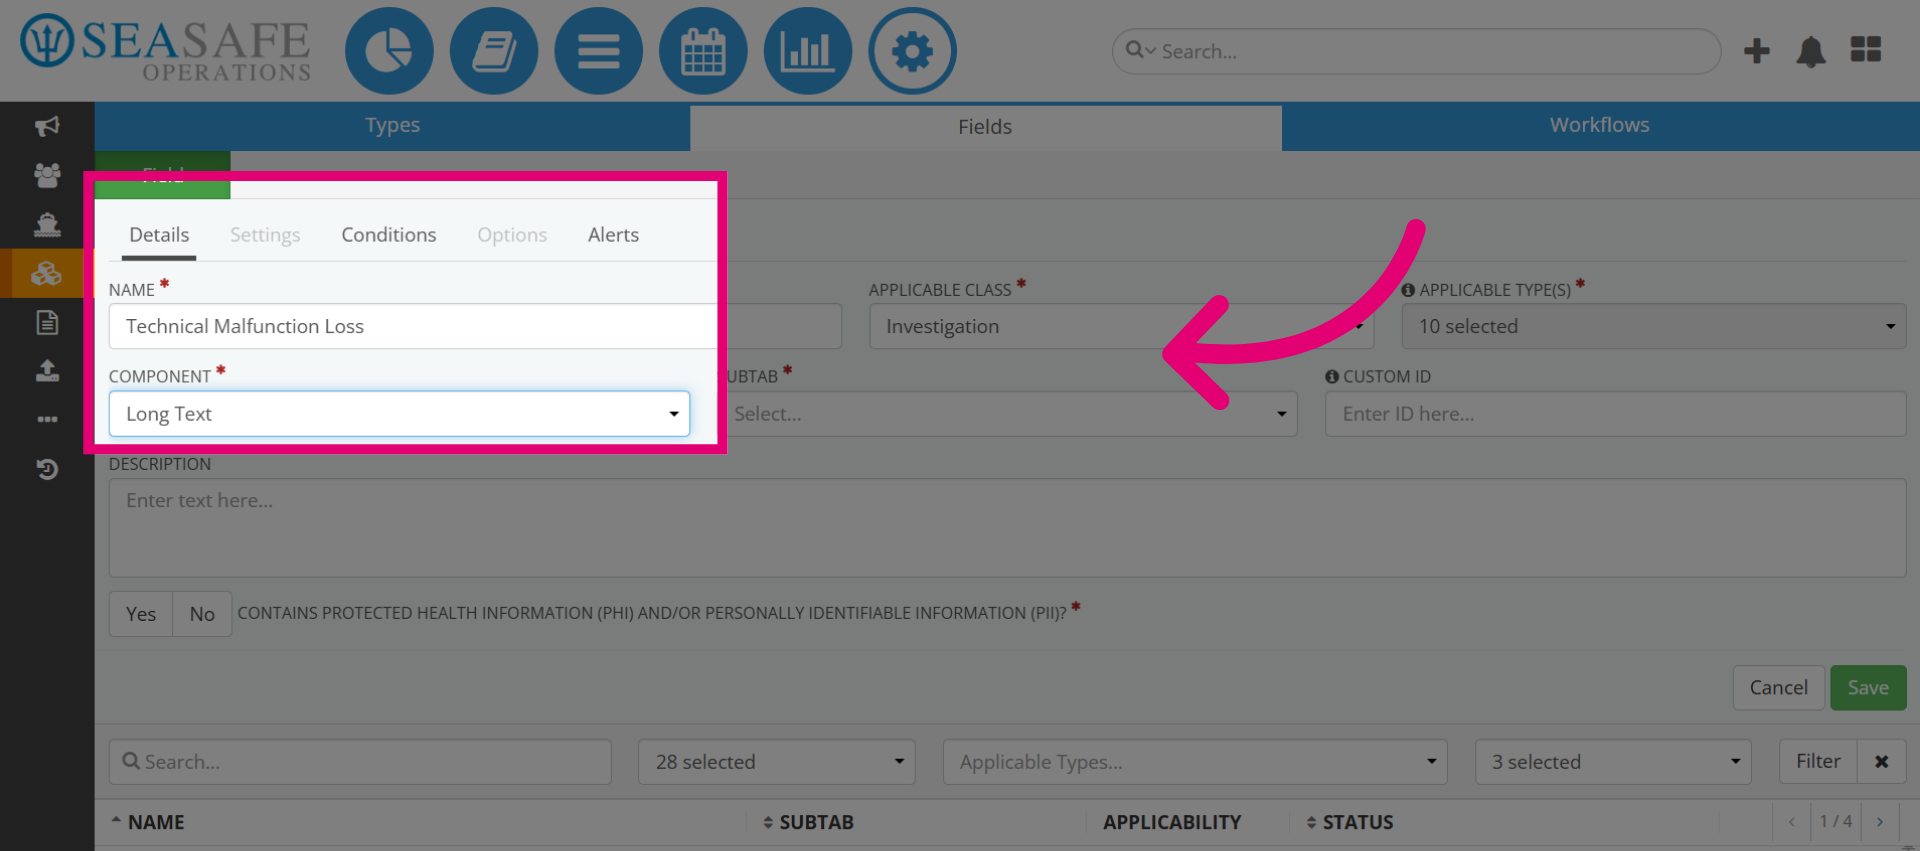Viewport: 1920px width, 851px height.
Task: Open the 3 selected status dropdown
Action: pyautogui.click(x=1613, y=762)
